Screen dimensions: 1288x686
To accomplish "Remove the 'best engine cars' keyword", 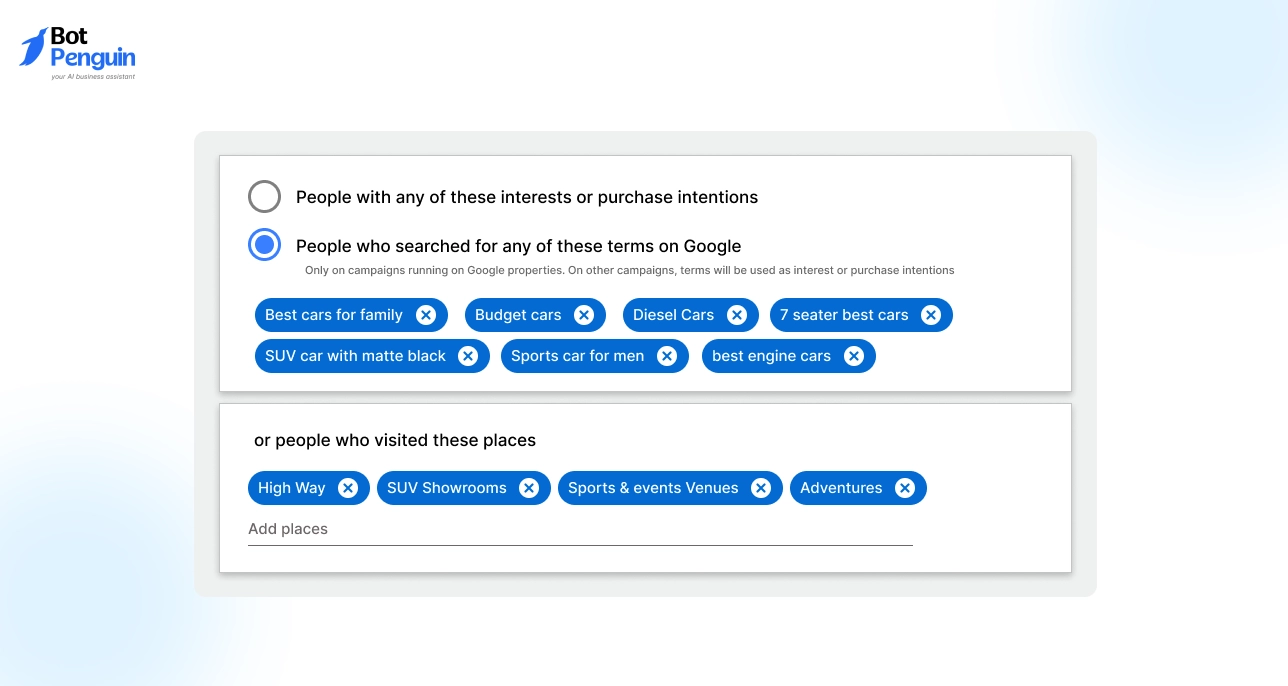I will 854,355.
